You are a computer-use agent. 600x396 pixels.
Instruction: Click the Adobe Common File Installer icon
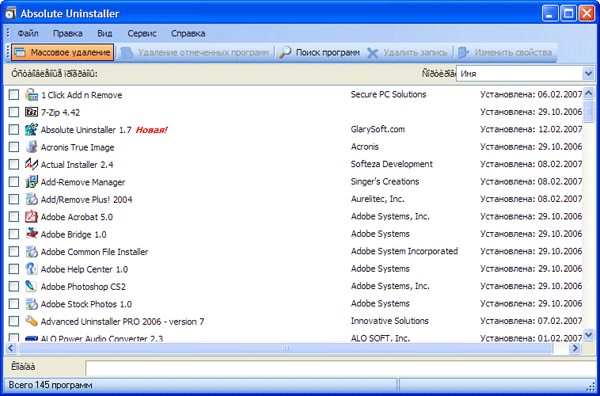[x=31, y=251]
